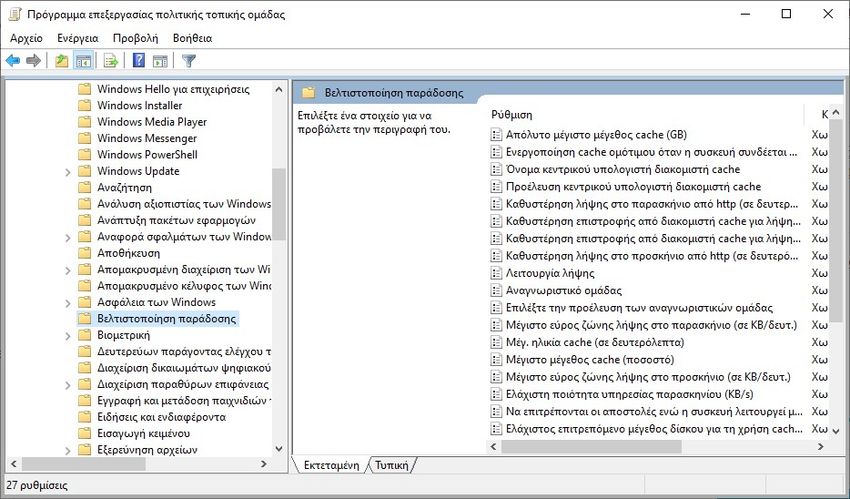Select the Εισαγωγή κειμένου folder
This screenshot has height=499, width=850.
pyautogui.click(x=144, y=433)
